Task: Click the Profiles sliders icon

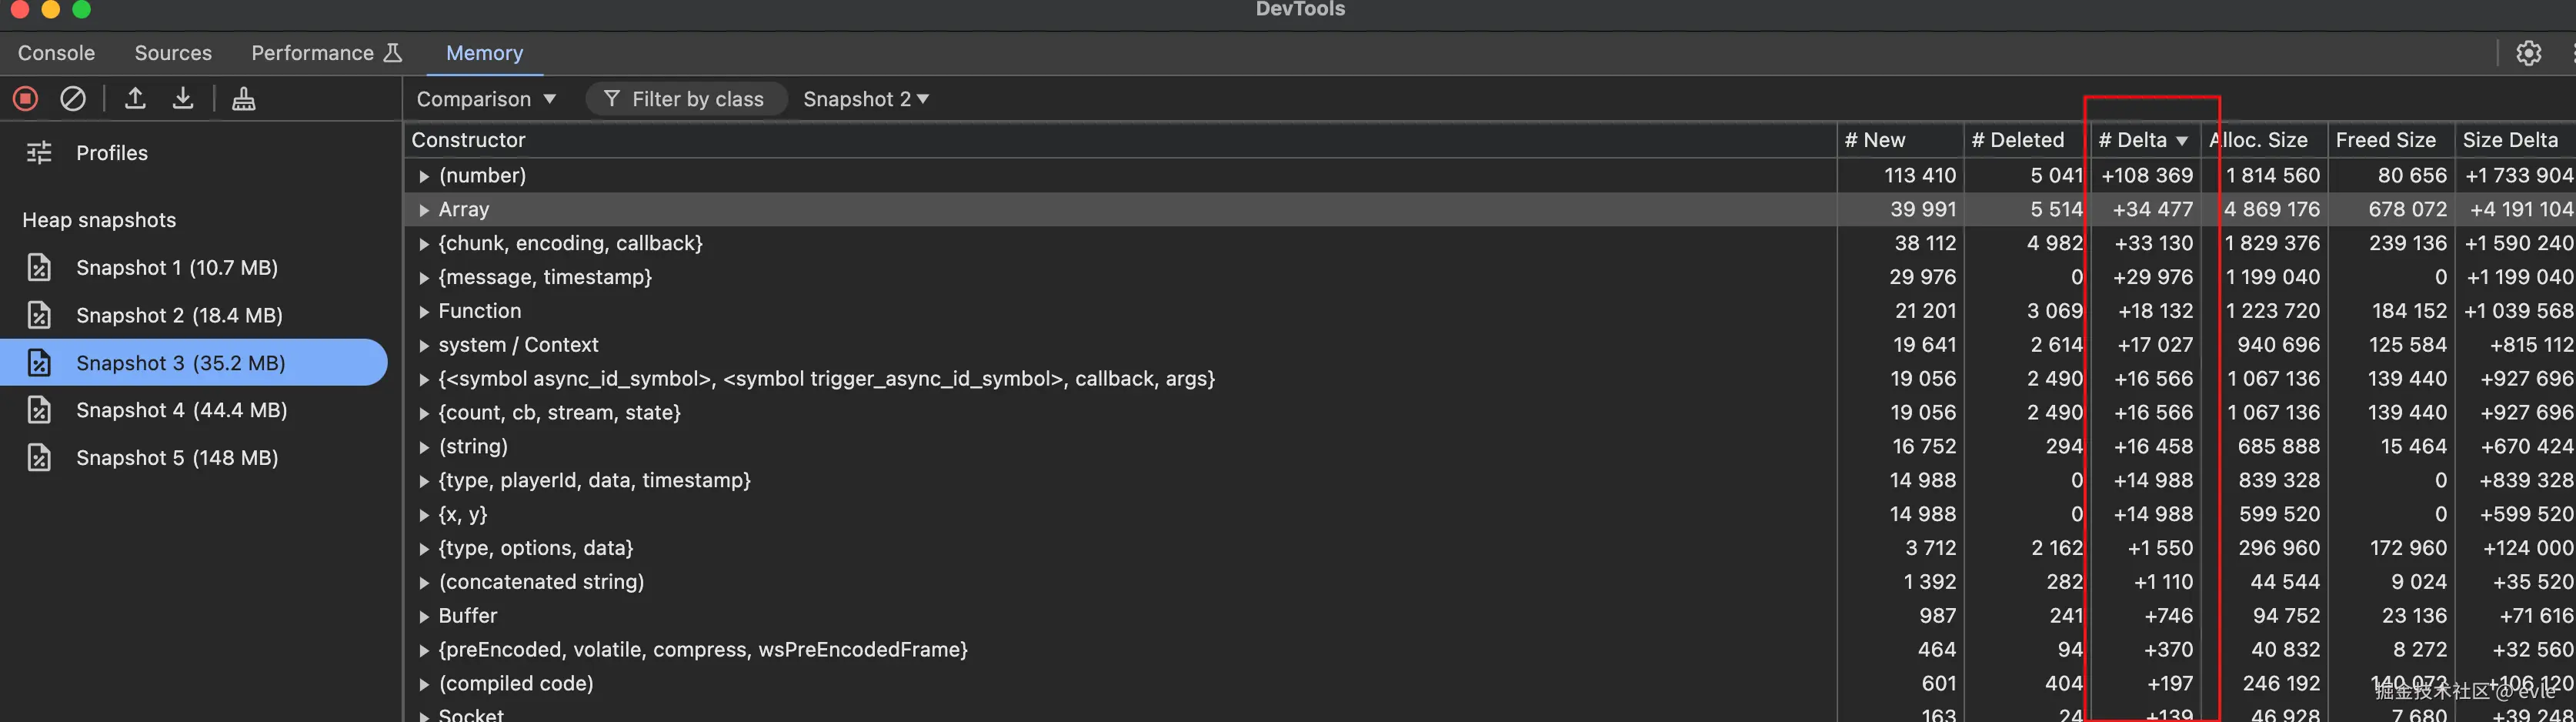Action: pos(39,153)
